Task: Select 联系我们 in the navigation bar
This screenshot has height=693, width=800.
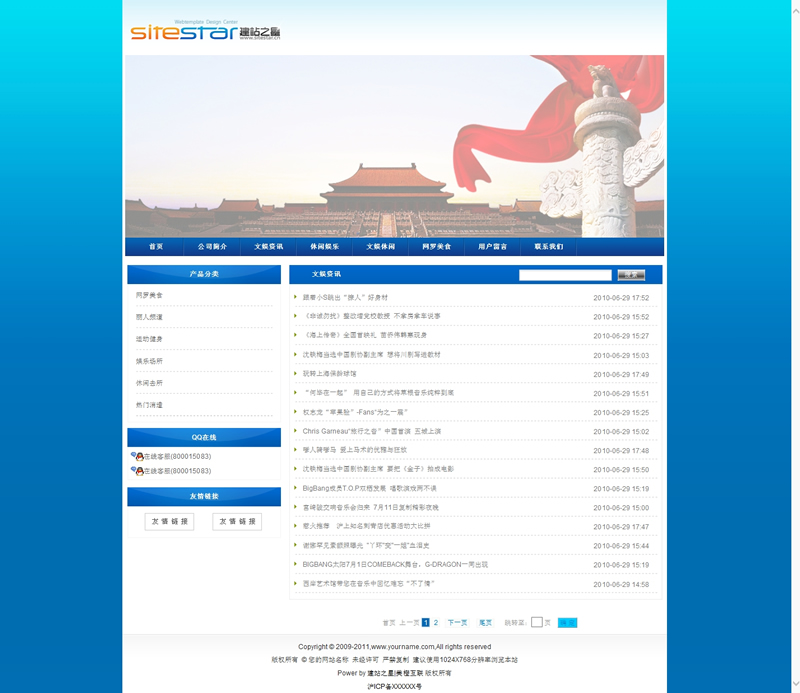Action: point(548,246)
